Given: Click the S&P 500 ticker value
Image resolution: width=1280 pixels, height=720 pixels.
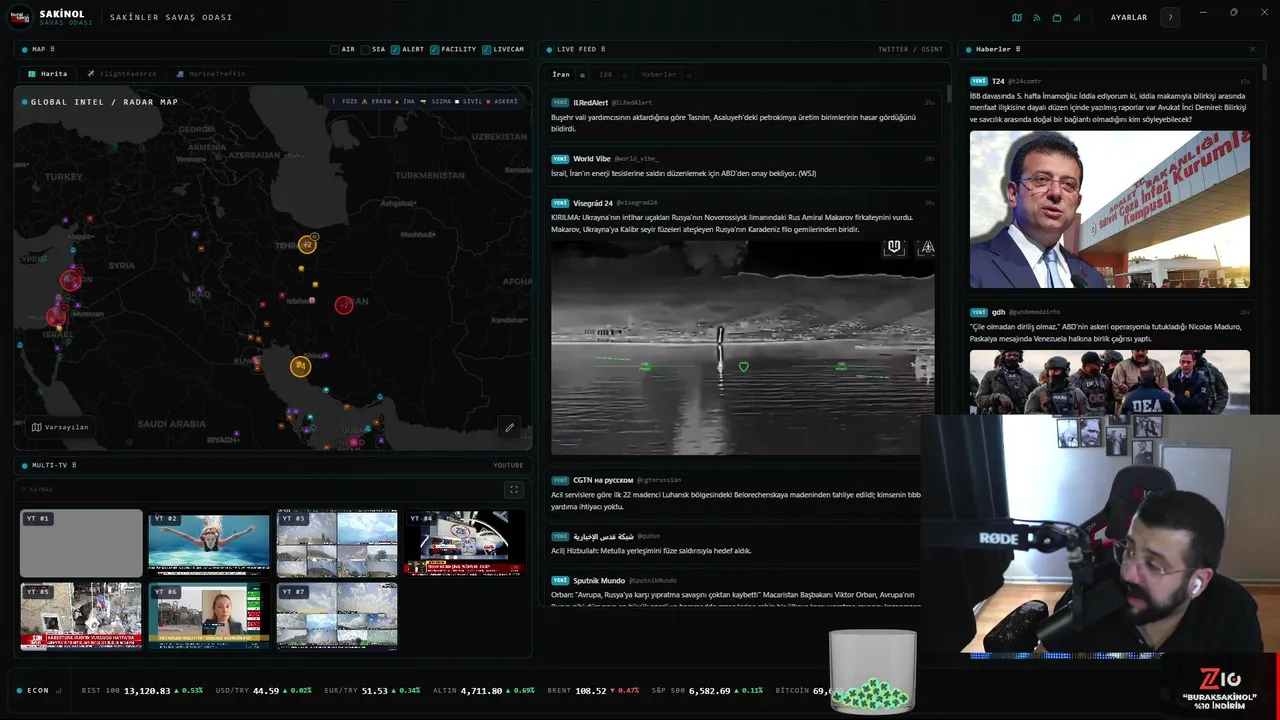Looking at the screenshot, I should tap(709, 691).
